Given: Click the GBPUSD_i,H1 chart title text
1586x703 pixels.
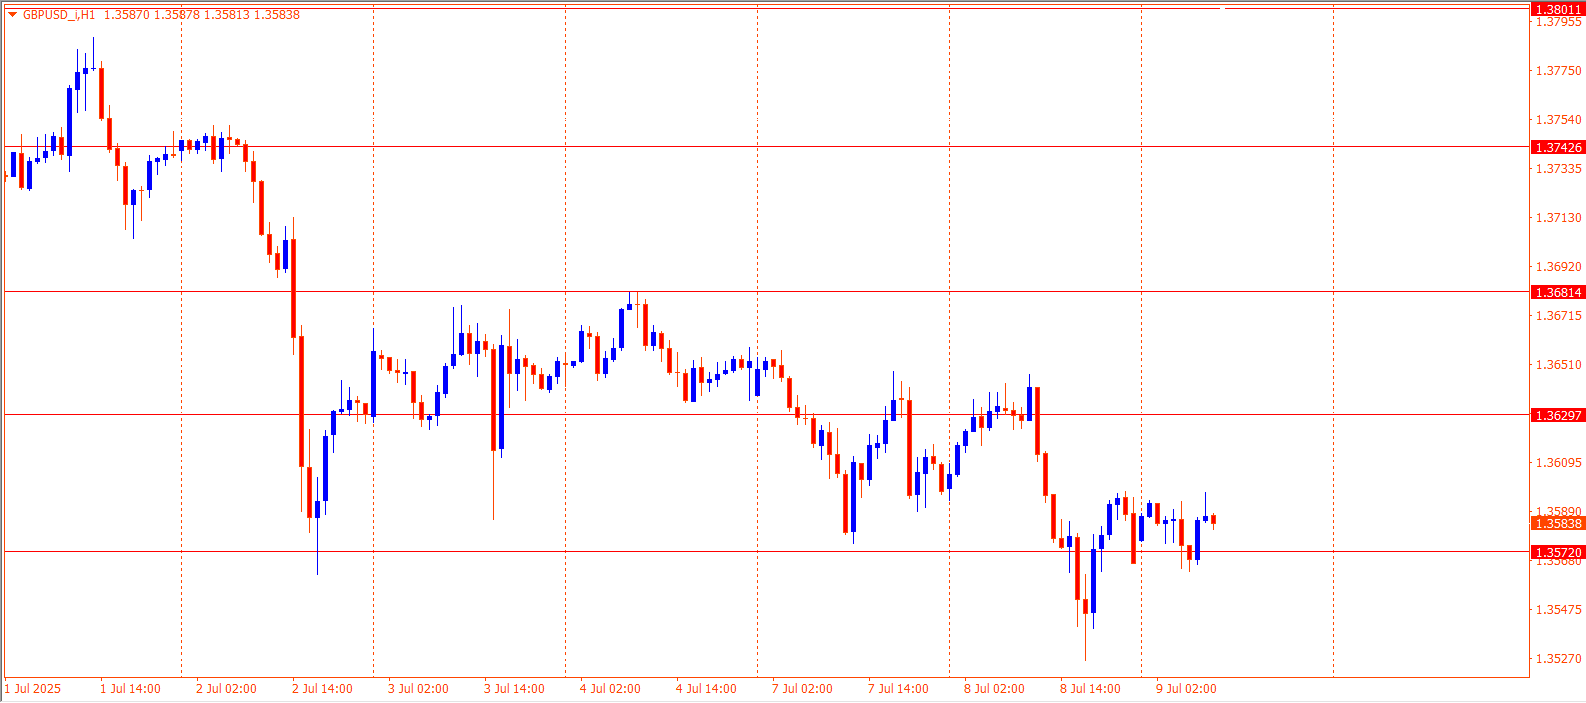Looking at the screenshot, I should point(59,15).
